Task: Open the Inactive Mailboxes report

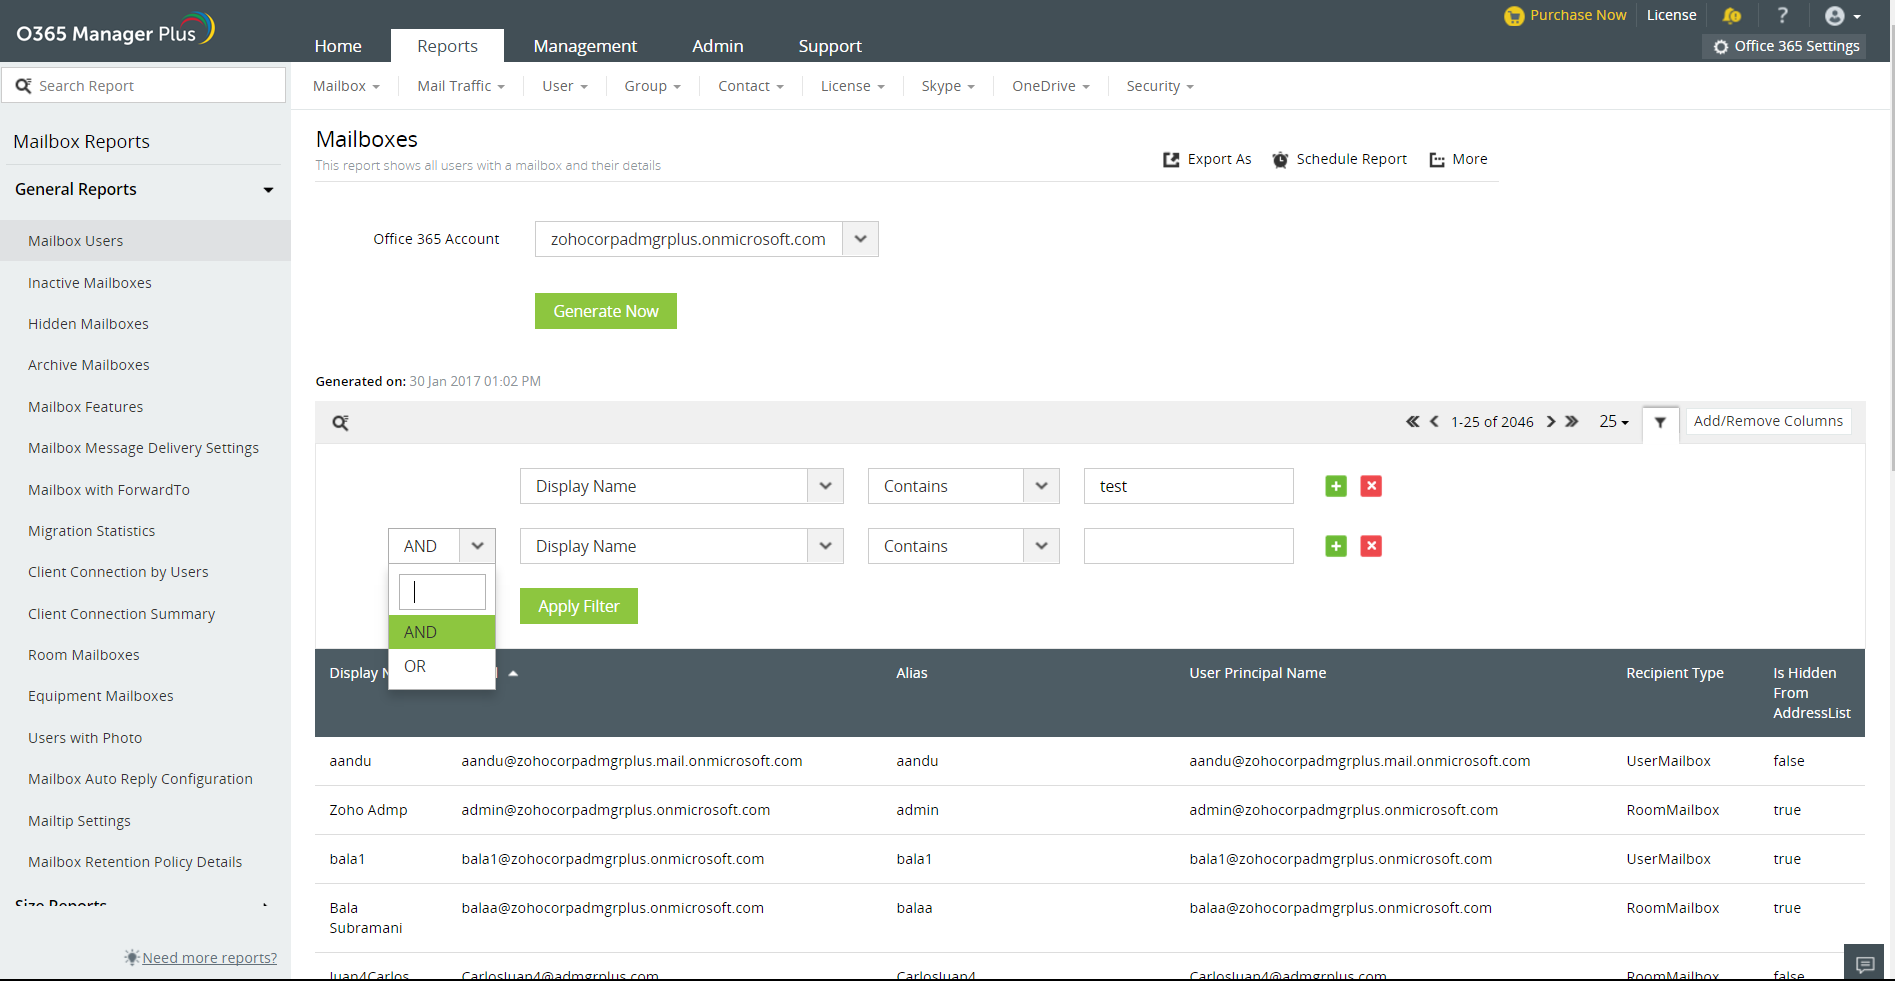Action: pos(90,283)
